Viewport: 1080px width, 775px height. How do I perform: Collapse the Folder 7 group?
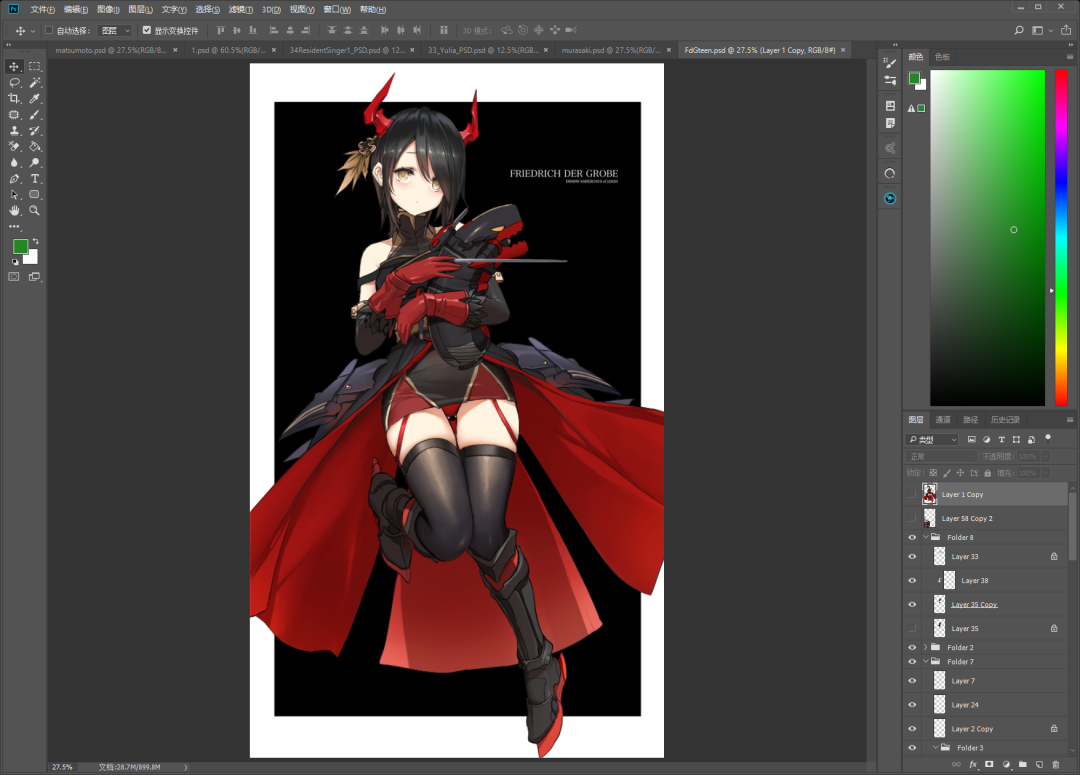(x=925, y=662)
